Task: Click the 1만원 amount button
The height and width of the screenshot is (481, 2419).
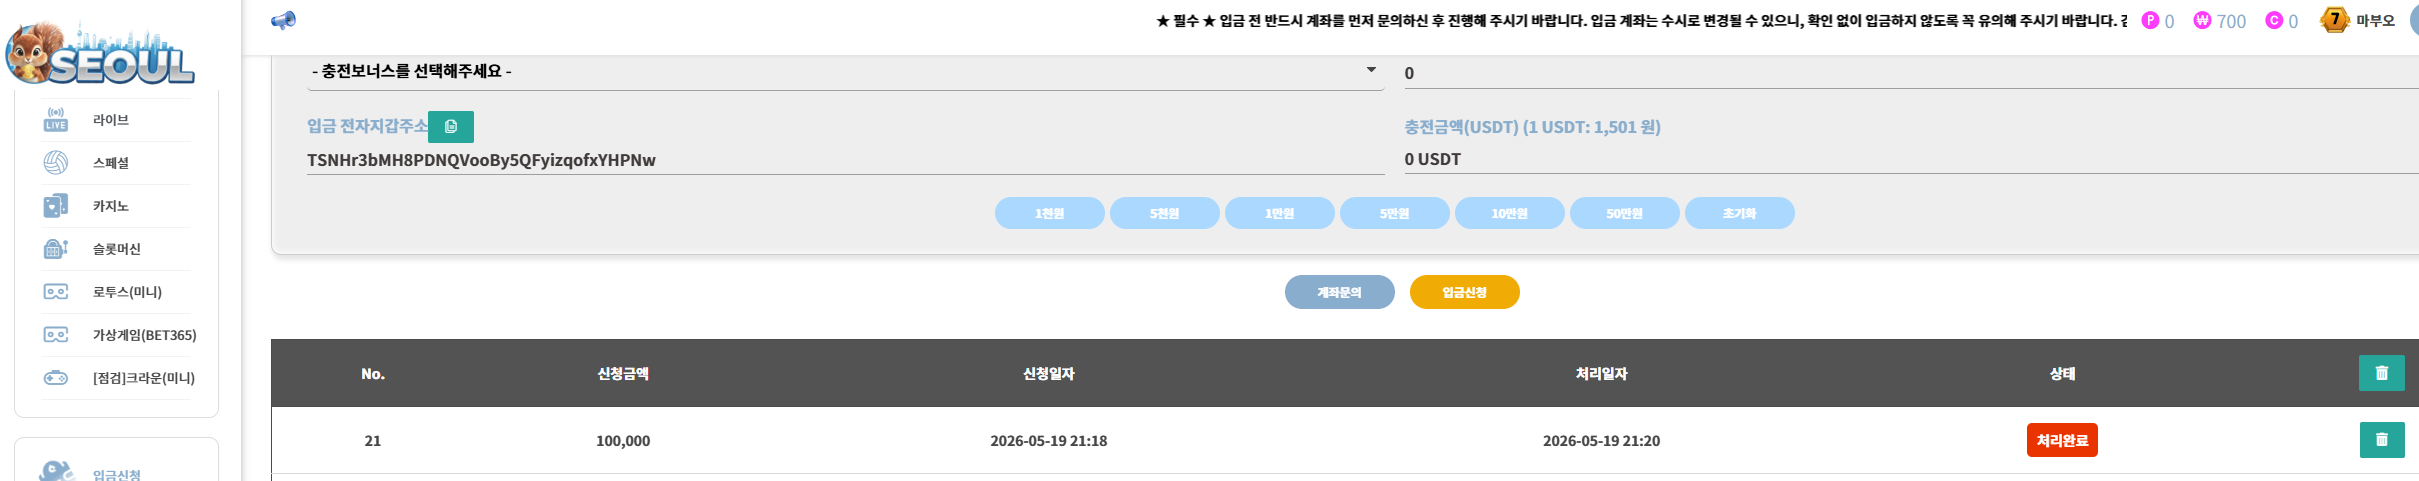Action: point(1280,213)
